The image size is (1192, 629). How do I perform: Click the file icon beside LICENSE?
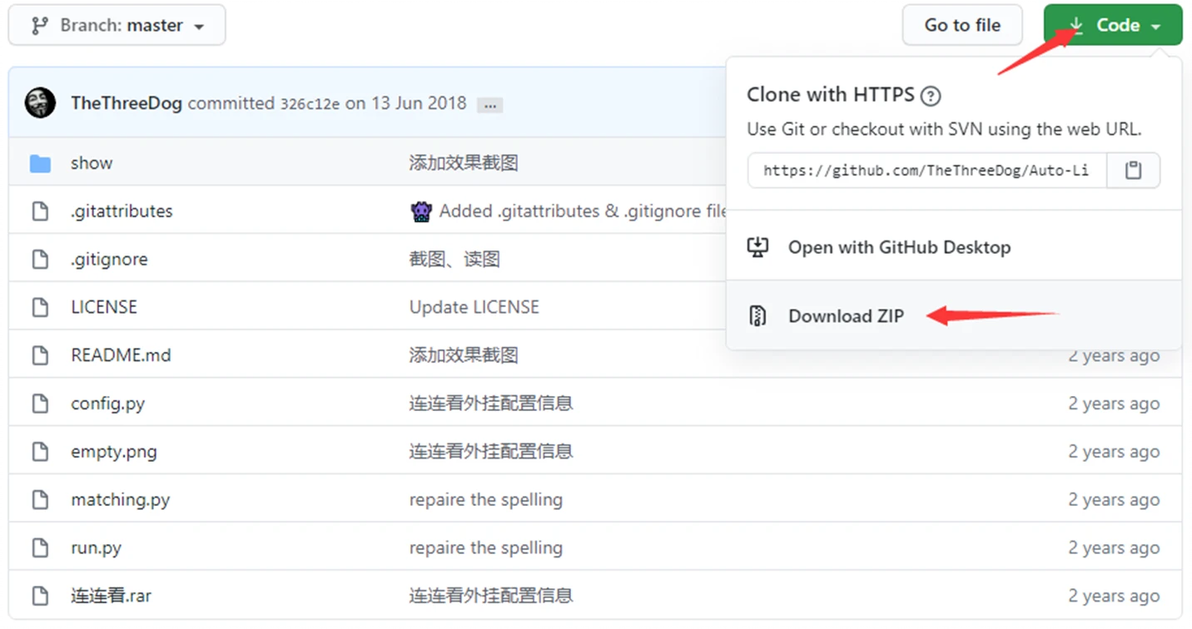(40, 307)
